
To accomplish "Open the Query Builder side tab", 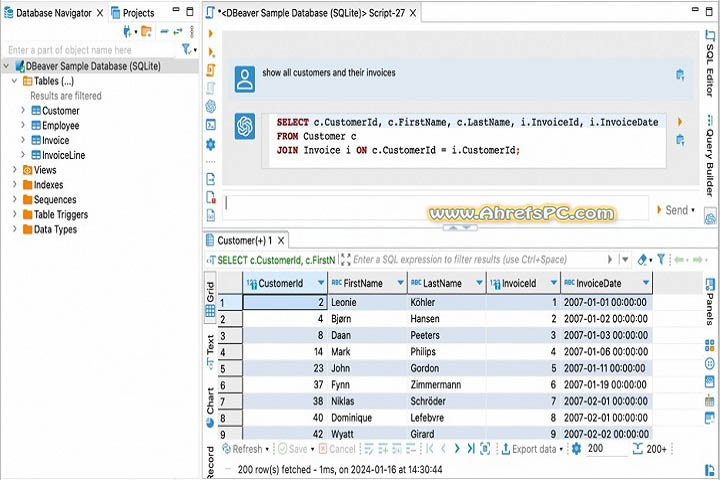I will pos(710,156).
